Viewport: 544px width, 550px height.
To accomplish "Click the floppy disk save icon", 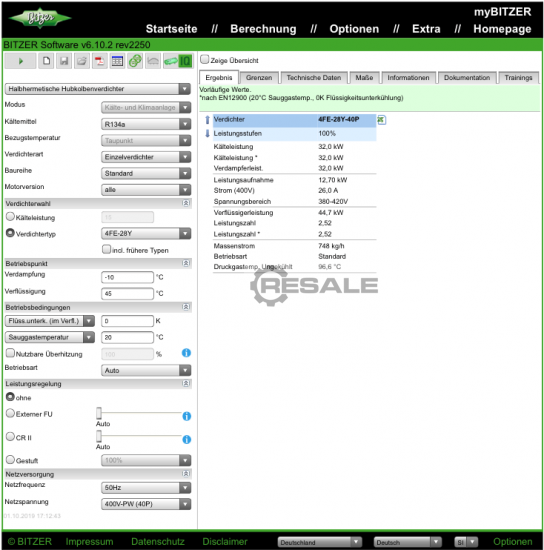I will 64,61.
